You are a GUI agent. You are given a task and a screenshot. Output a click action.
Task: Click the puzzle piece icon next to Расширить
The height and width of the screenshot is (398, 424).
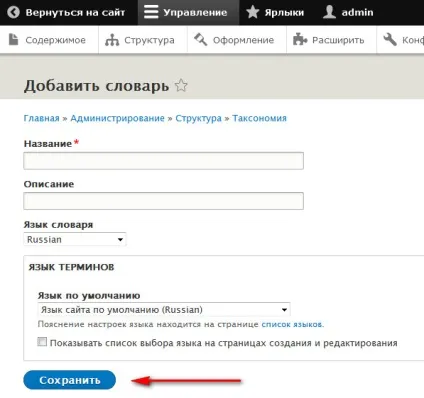300,40
